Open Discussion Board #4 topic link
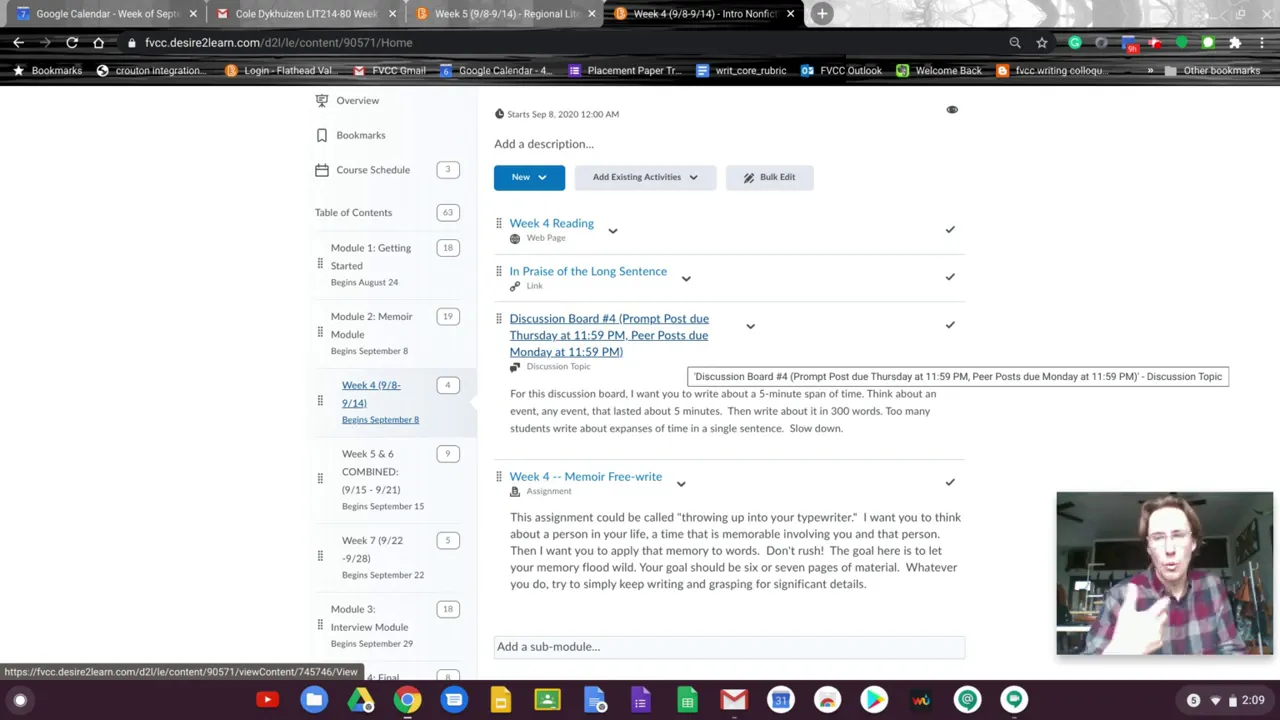The height and width of the screenshot is (720, 1280). click(x=609, y=335)
